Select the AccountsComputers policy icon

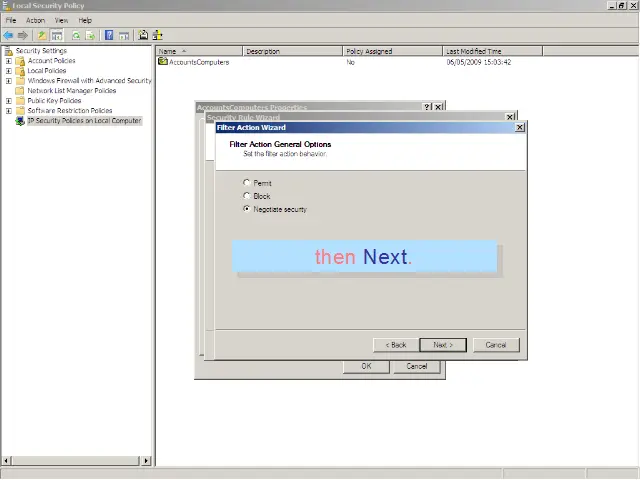pyautogui.click(x=163, y=62)
